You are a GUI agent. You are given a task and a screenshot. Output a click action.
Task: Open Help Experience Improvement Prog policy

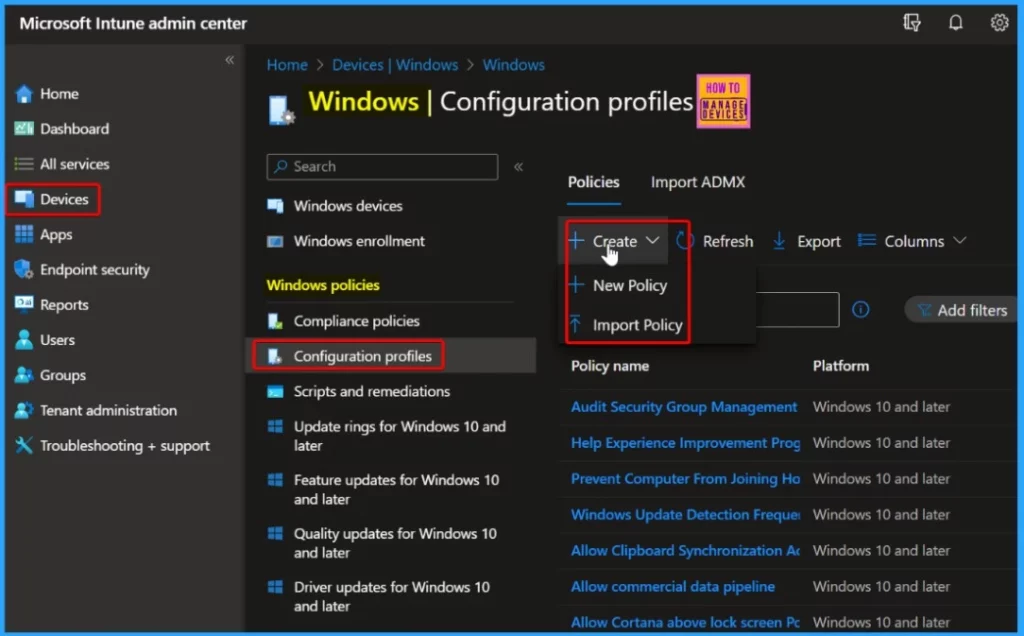coord(685,443)
